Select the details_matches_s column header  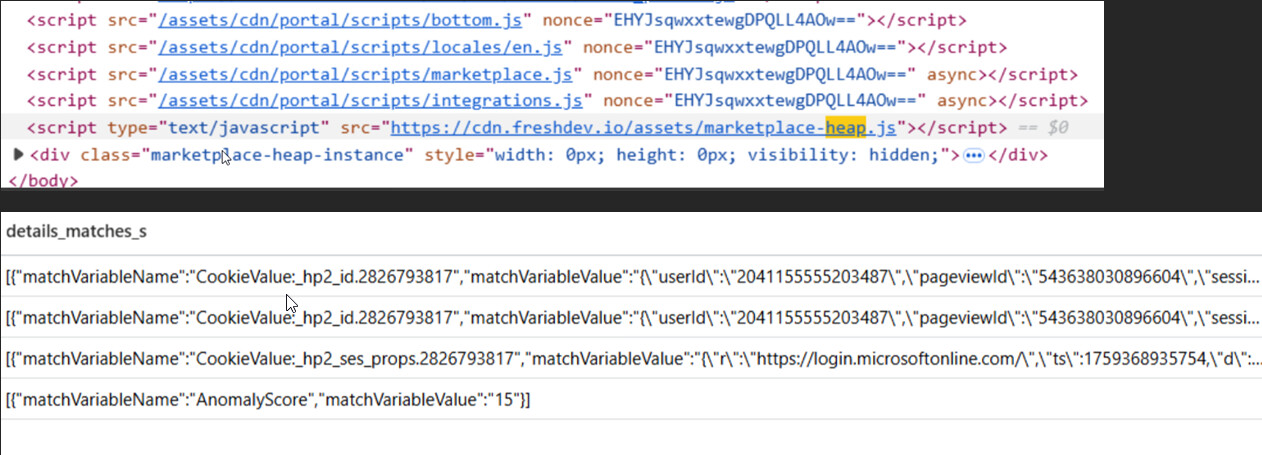(x=76, y=231)
